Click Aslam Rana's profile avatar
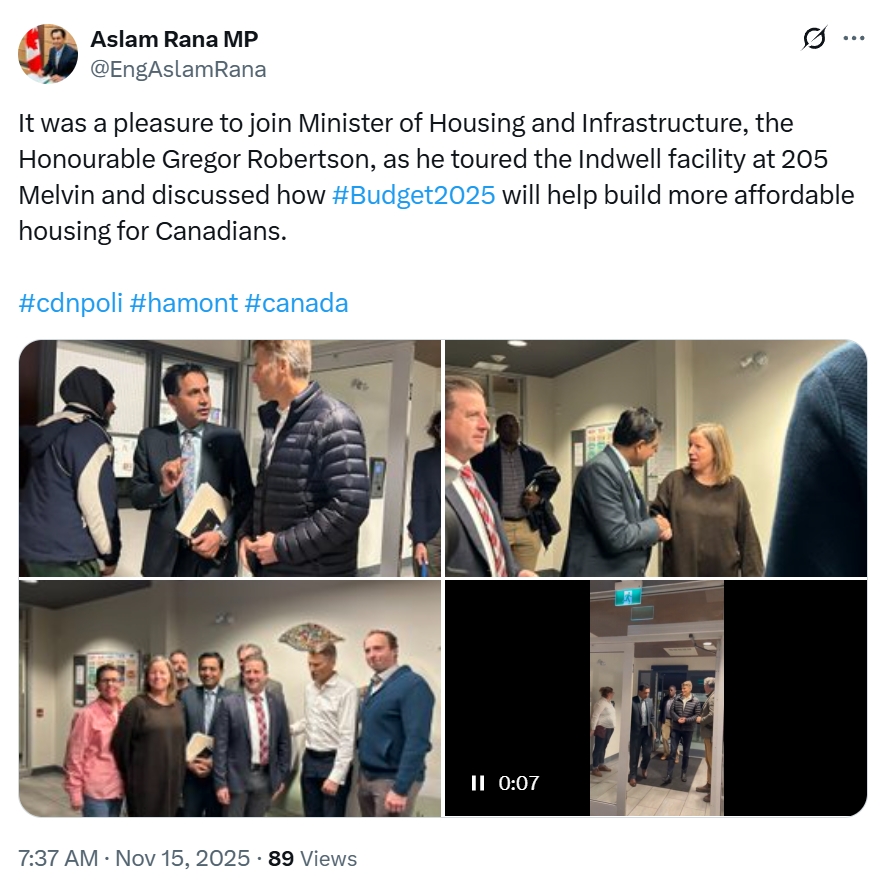Viewport: 886px width, 888px height. (48, 54)
